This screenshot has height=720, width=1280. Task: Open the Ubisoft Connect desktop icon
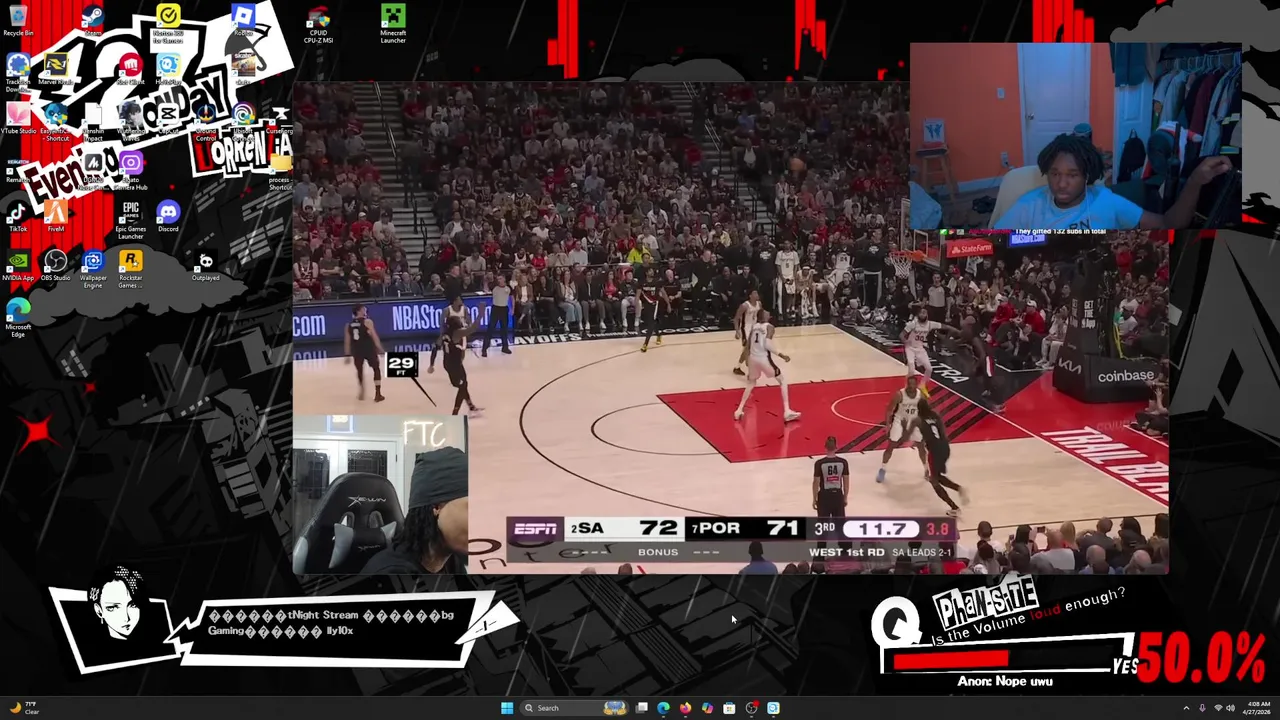(x=243, y=120)
